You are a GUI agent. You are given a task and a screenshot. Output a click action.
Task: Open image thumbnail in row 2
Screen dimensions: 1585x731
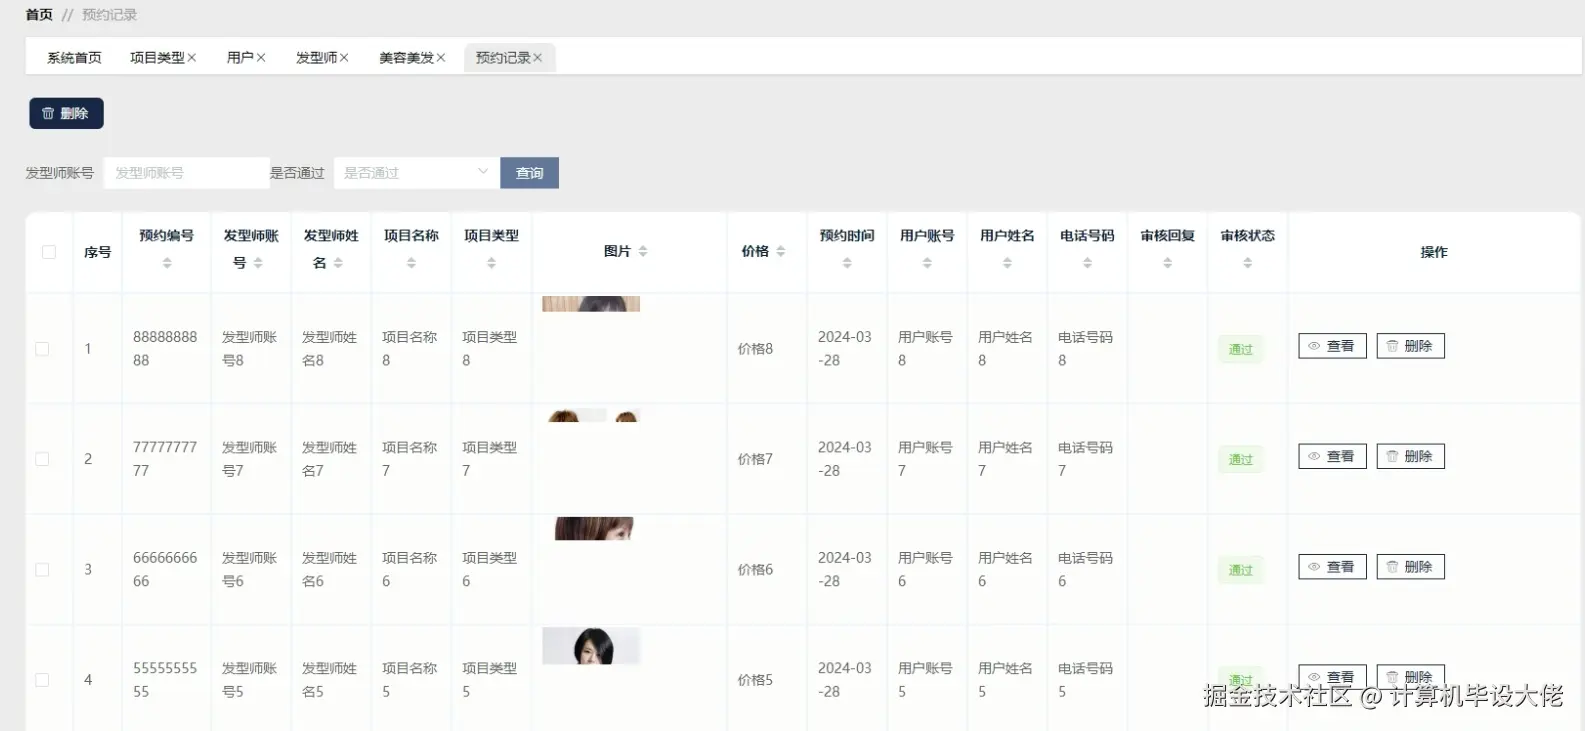click(593, 415)
